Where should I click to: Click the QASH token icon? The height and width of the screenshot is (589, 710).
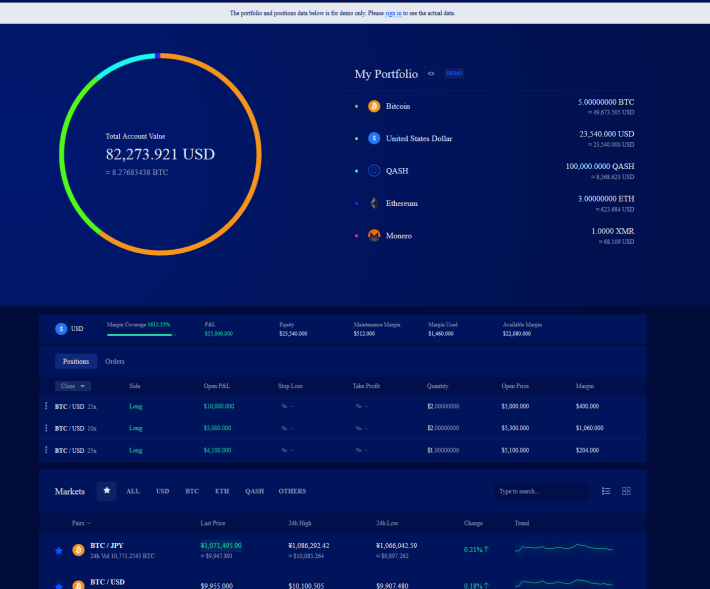[x=374, y=171]
